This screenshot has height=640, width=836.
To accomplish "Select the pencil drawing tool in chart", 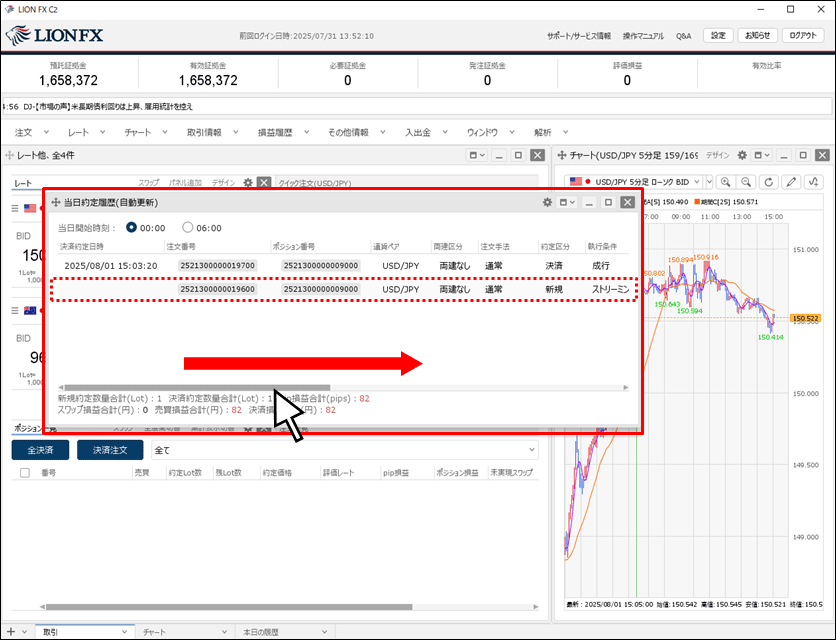I will (793, 183).
